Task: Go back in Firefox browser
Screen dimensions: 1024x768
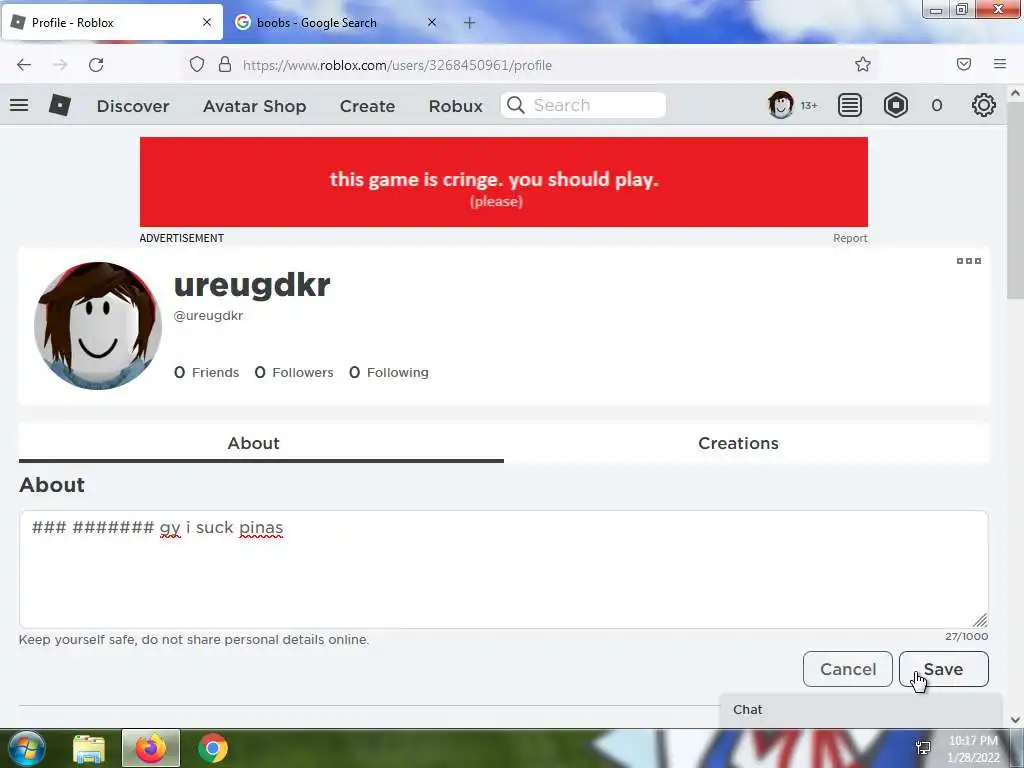Action: (24, 65)
